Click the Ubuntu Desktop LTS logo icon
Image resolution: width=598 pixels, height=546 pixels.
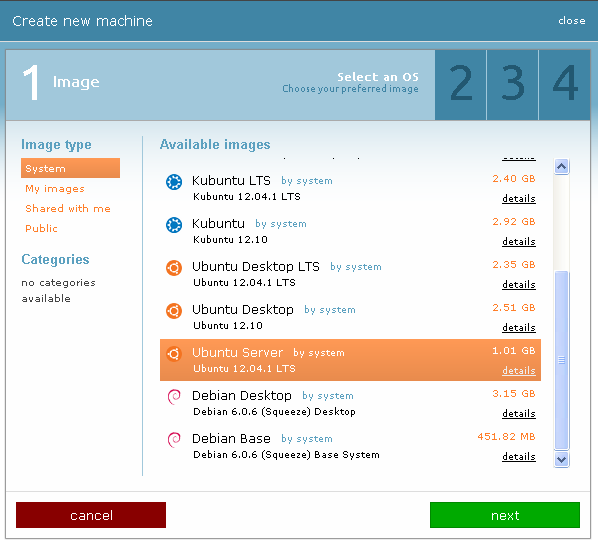(x=174, y=268)
